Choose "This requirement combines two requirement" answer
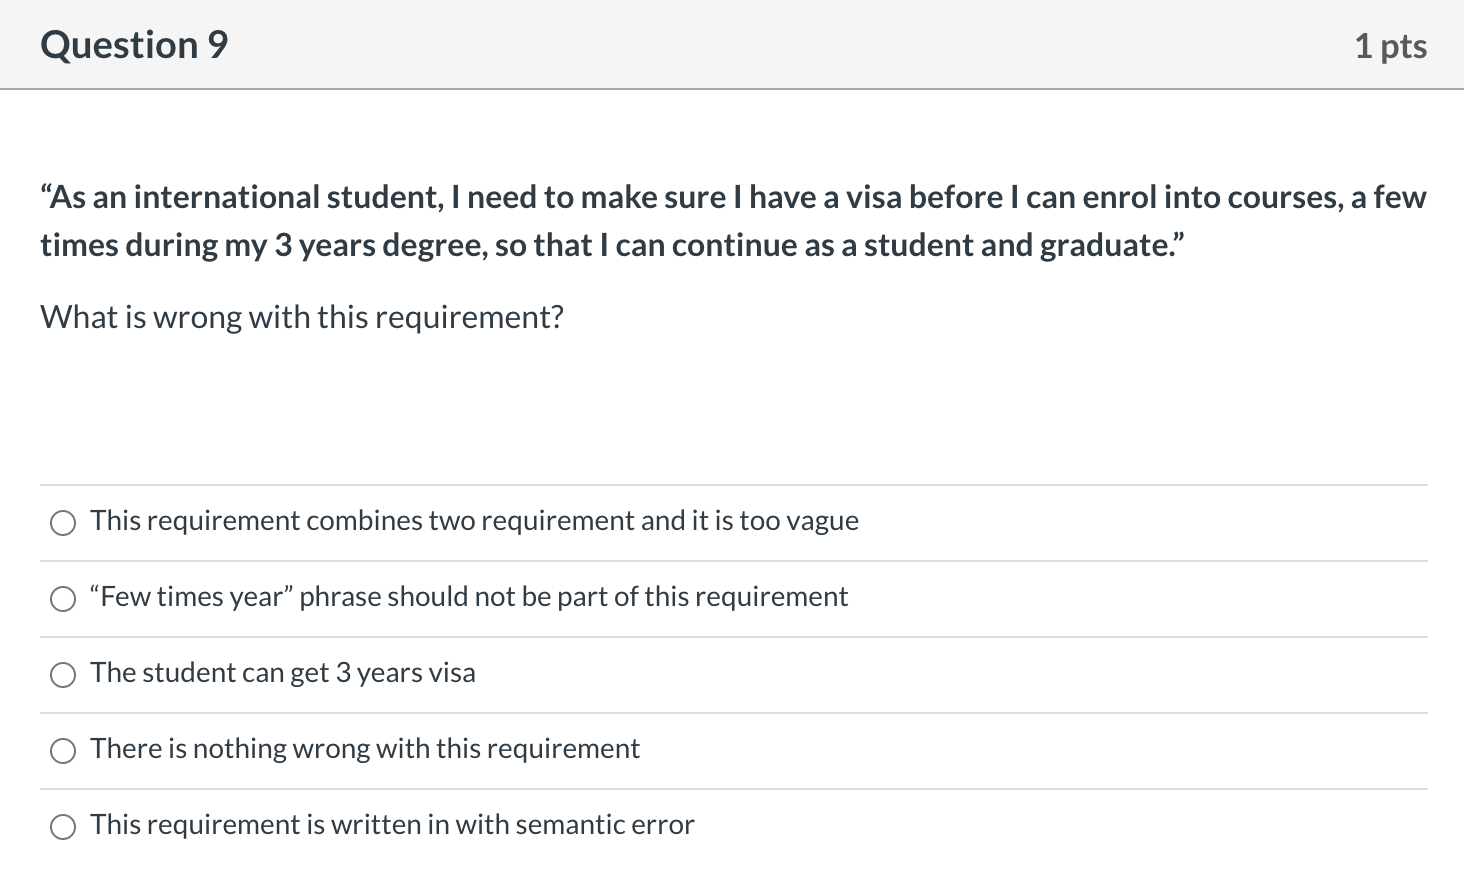This screenshot has height=892, width=1464. (x=474, y=521)
